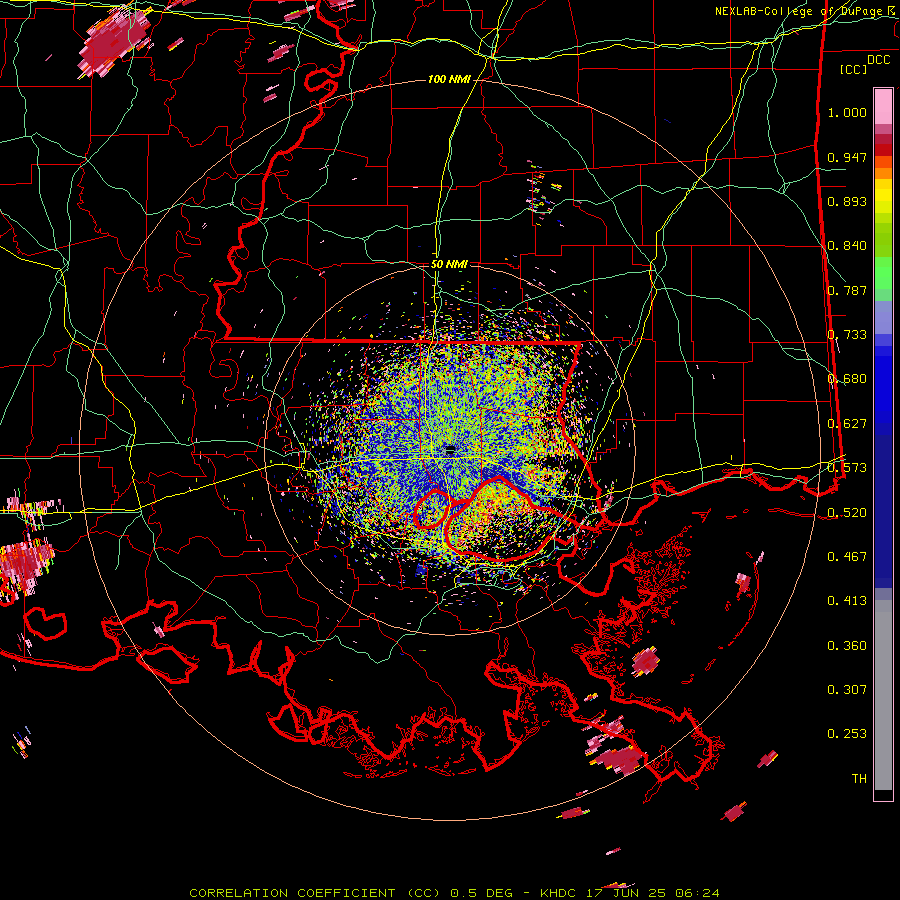Click the 50 NMI range ring label

pos(449,264)
